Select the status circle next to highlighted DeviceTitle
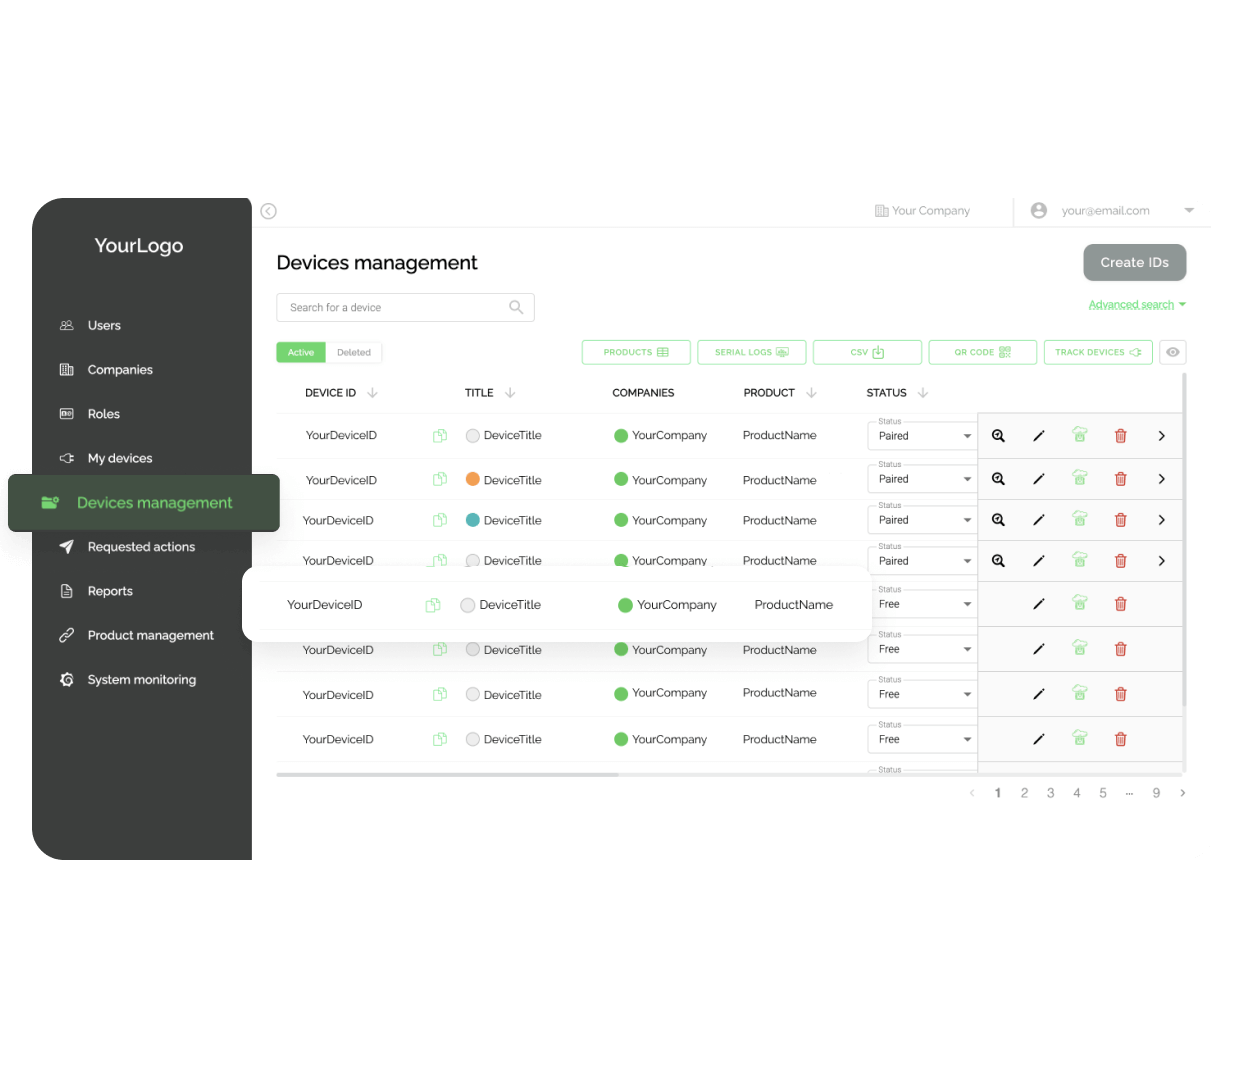This screenshot has height=1070, width=1246. pyautogui.click(x=466, y=605)
